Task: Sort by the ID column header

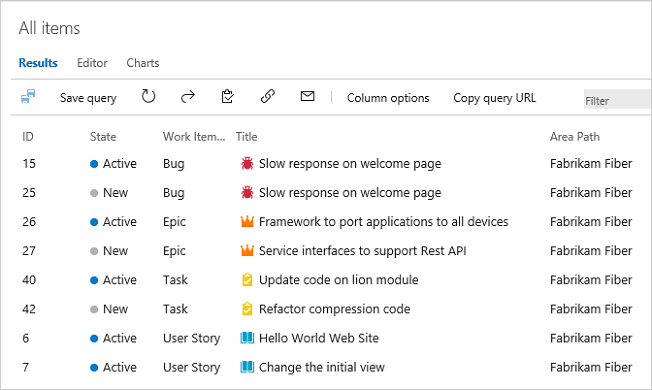Action: (x=28, y=137)
